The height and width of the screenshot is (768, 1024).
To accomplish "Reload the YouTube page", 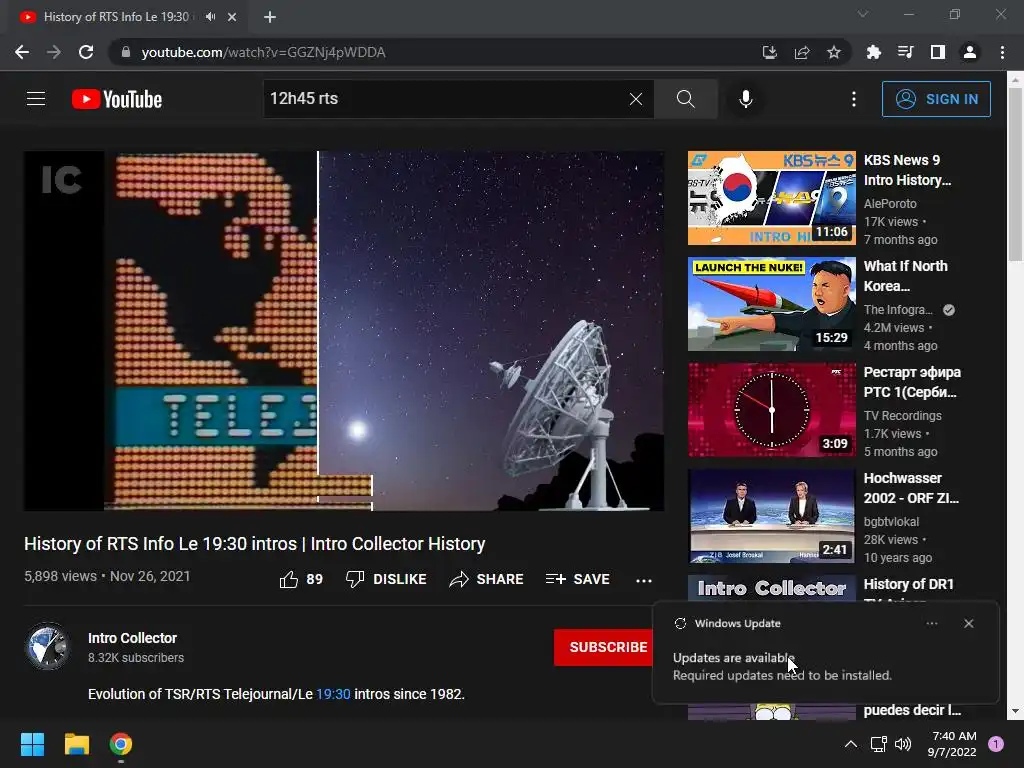I will 86,52.
